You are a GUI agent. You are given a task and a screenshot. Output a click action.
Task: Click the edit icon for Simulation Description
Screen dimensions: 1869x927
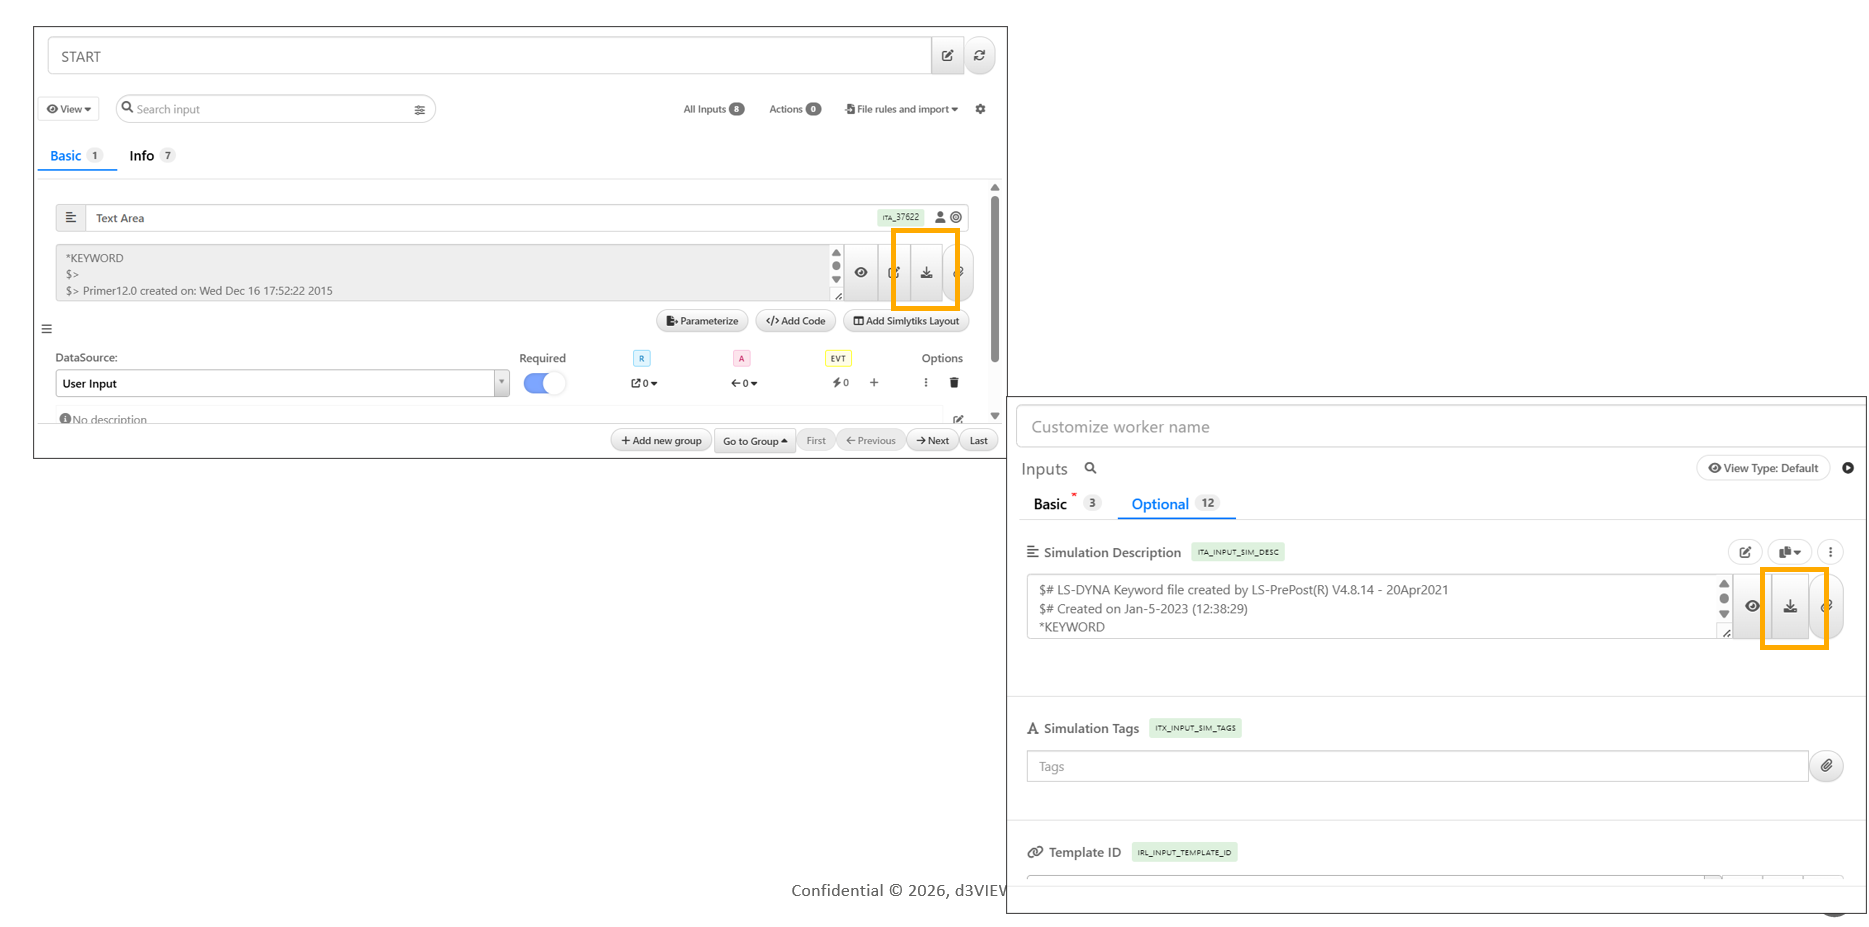point(1744,552)
